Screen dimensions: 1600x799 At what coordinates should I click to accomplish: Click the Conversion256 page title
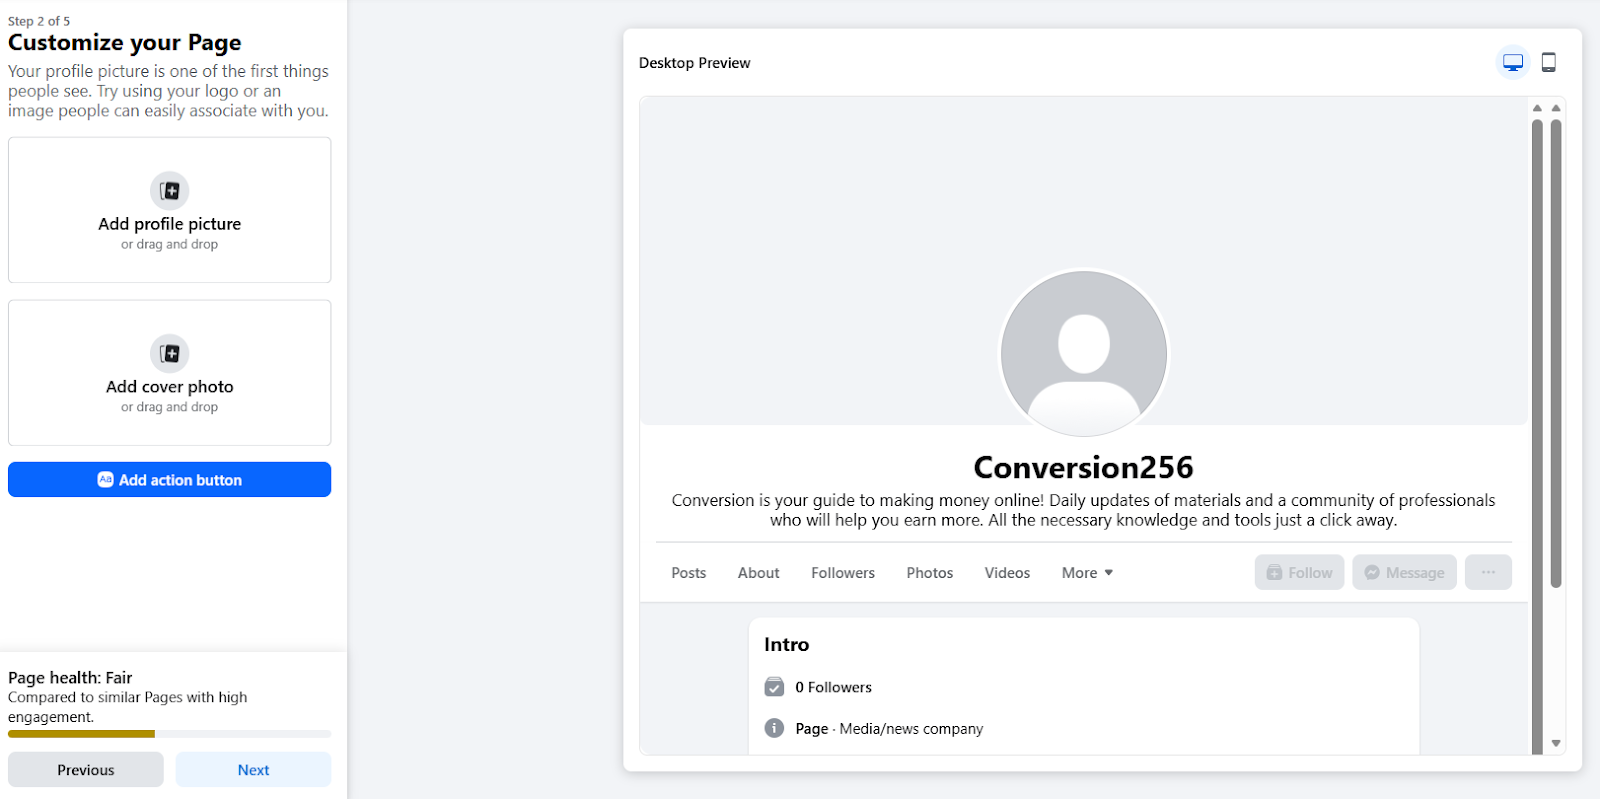pyautogui.click(x=1084, y=467)
